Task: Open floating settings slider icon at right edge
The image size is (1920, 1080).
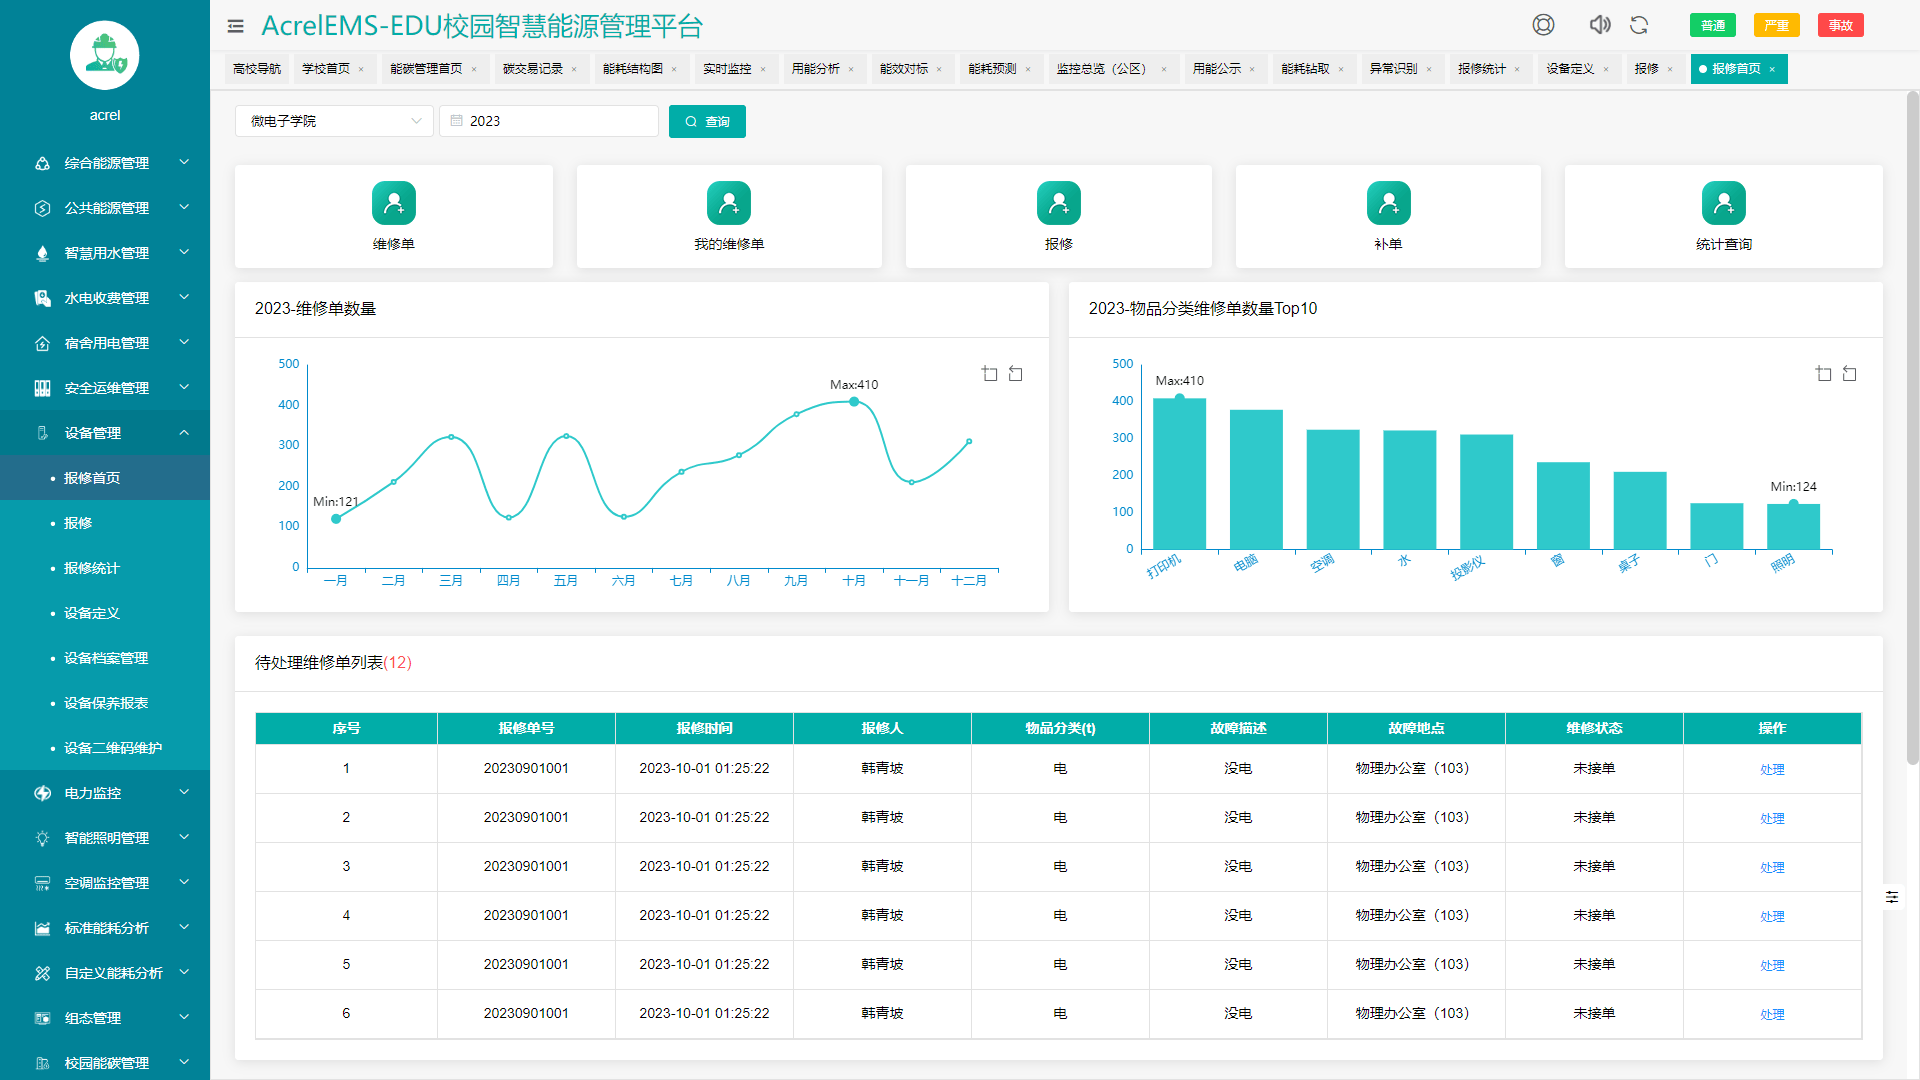Action: (1891, 897)
